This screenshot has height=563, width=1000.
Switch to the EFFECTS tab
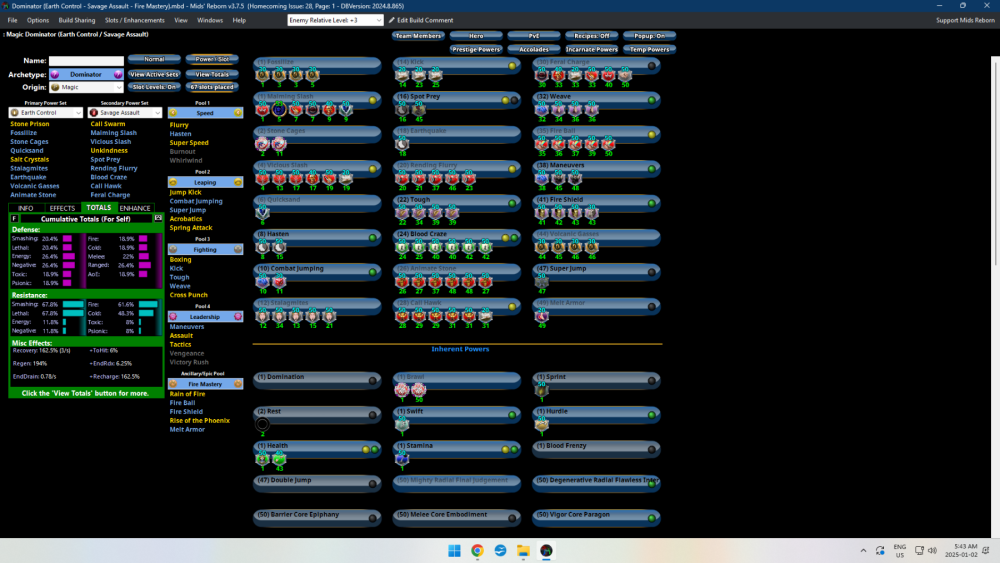(x=62, y=208)
